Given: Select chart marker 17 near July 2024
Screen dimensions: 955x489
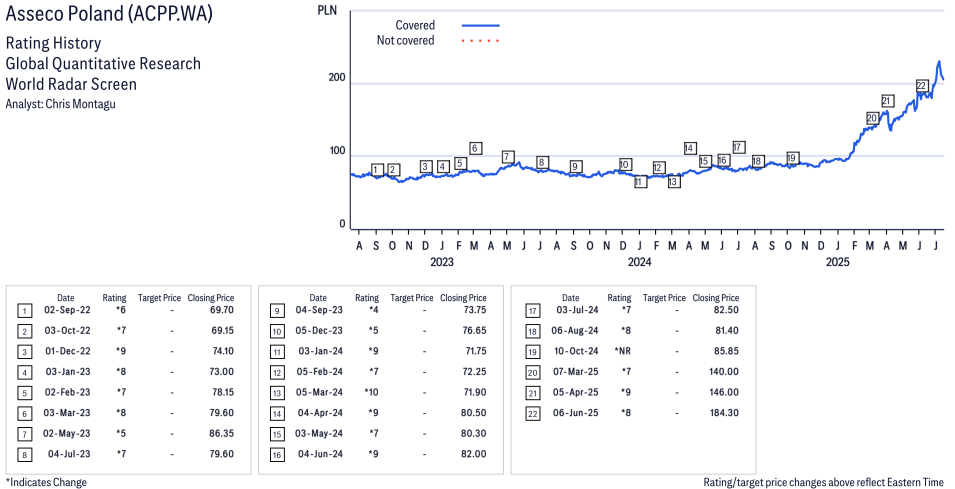Looking at the screenshot, I should coord(738,147).
